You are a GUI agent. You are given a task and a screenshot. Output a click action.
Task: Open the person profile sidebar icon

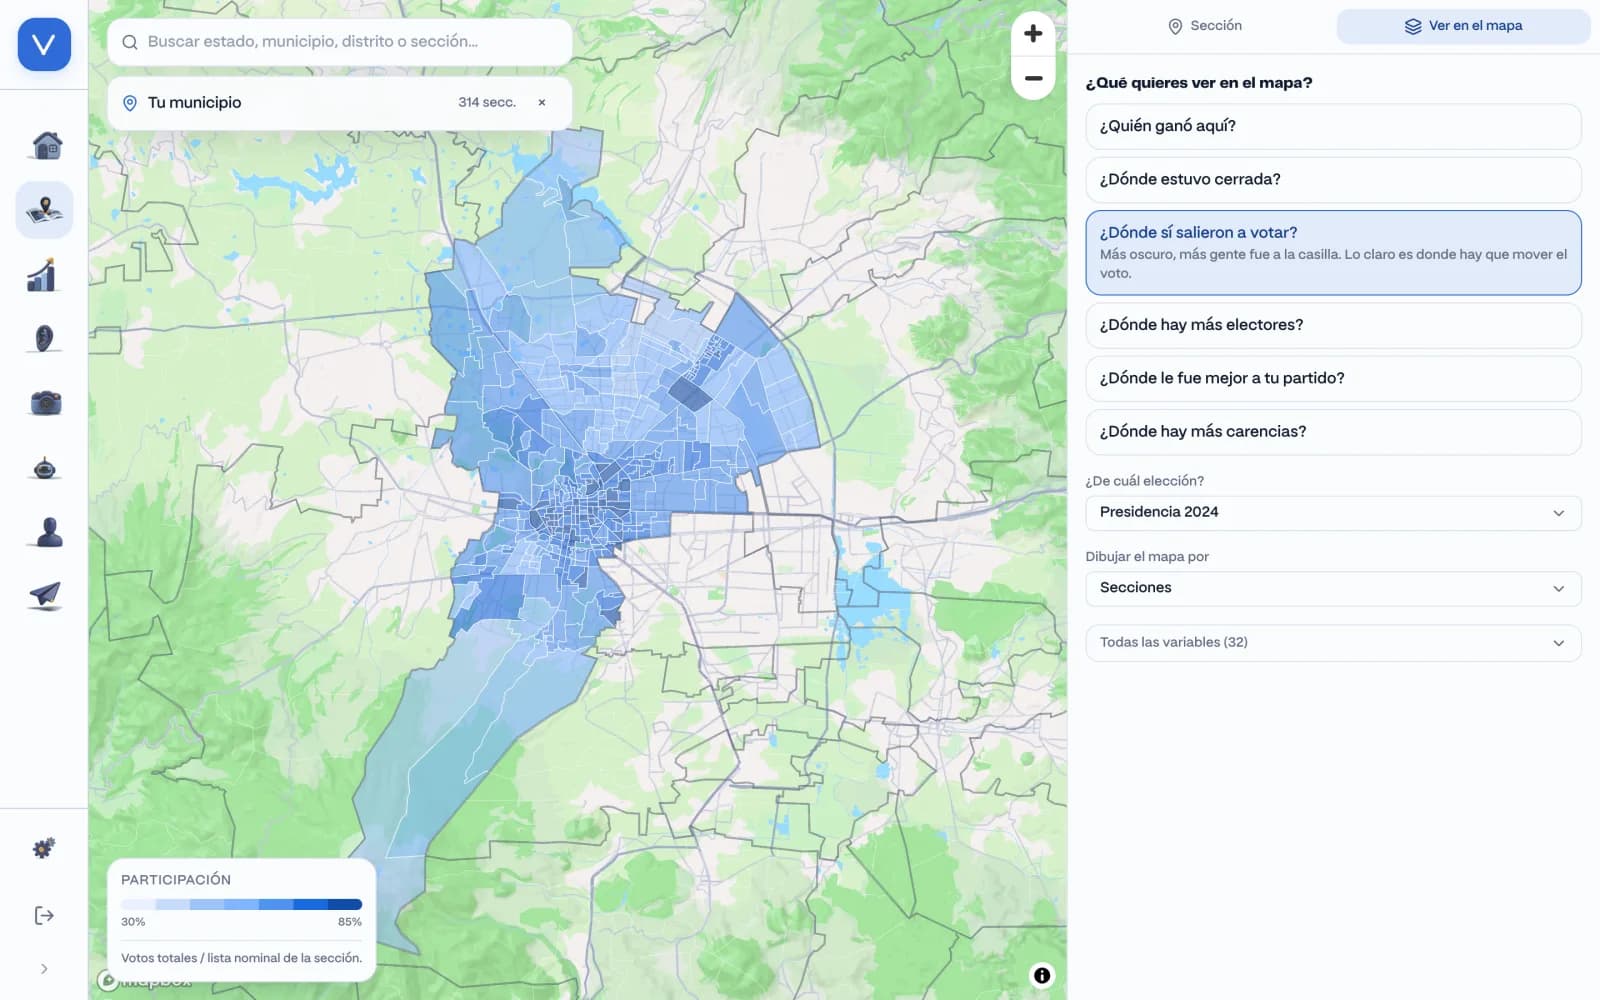(47, 531)
